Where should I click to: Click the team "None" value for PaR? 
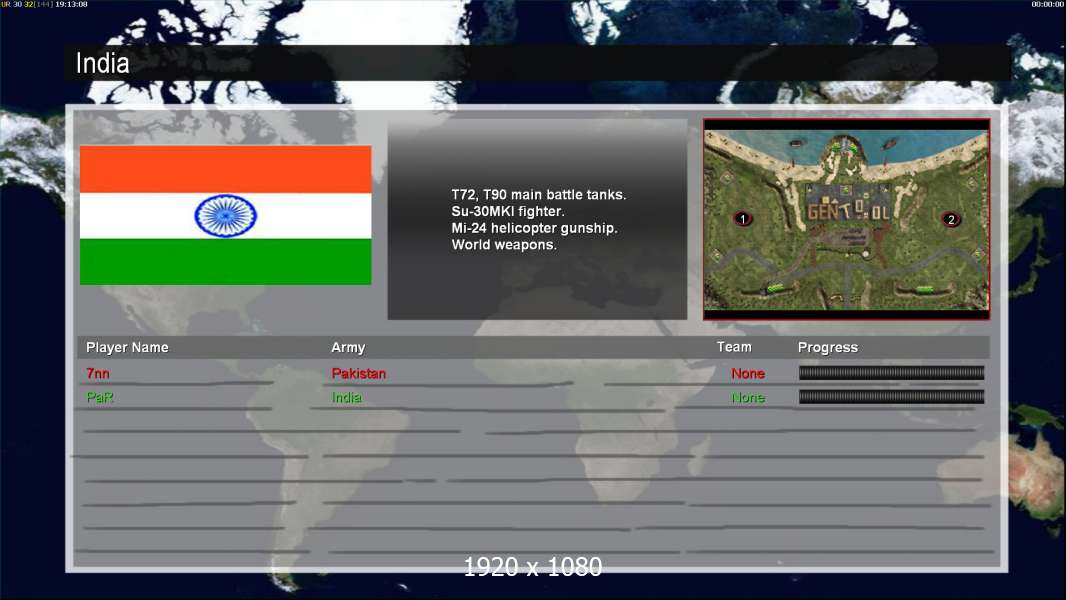tap(748, 398)
